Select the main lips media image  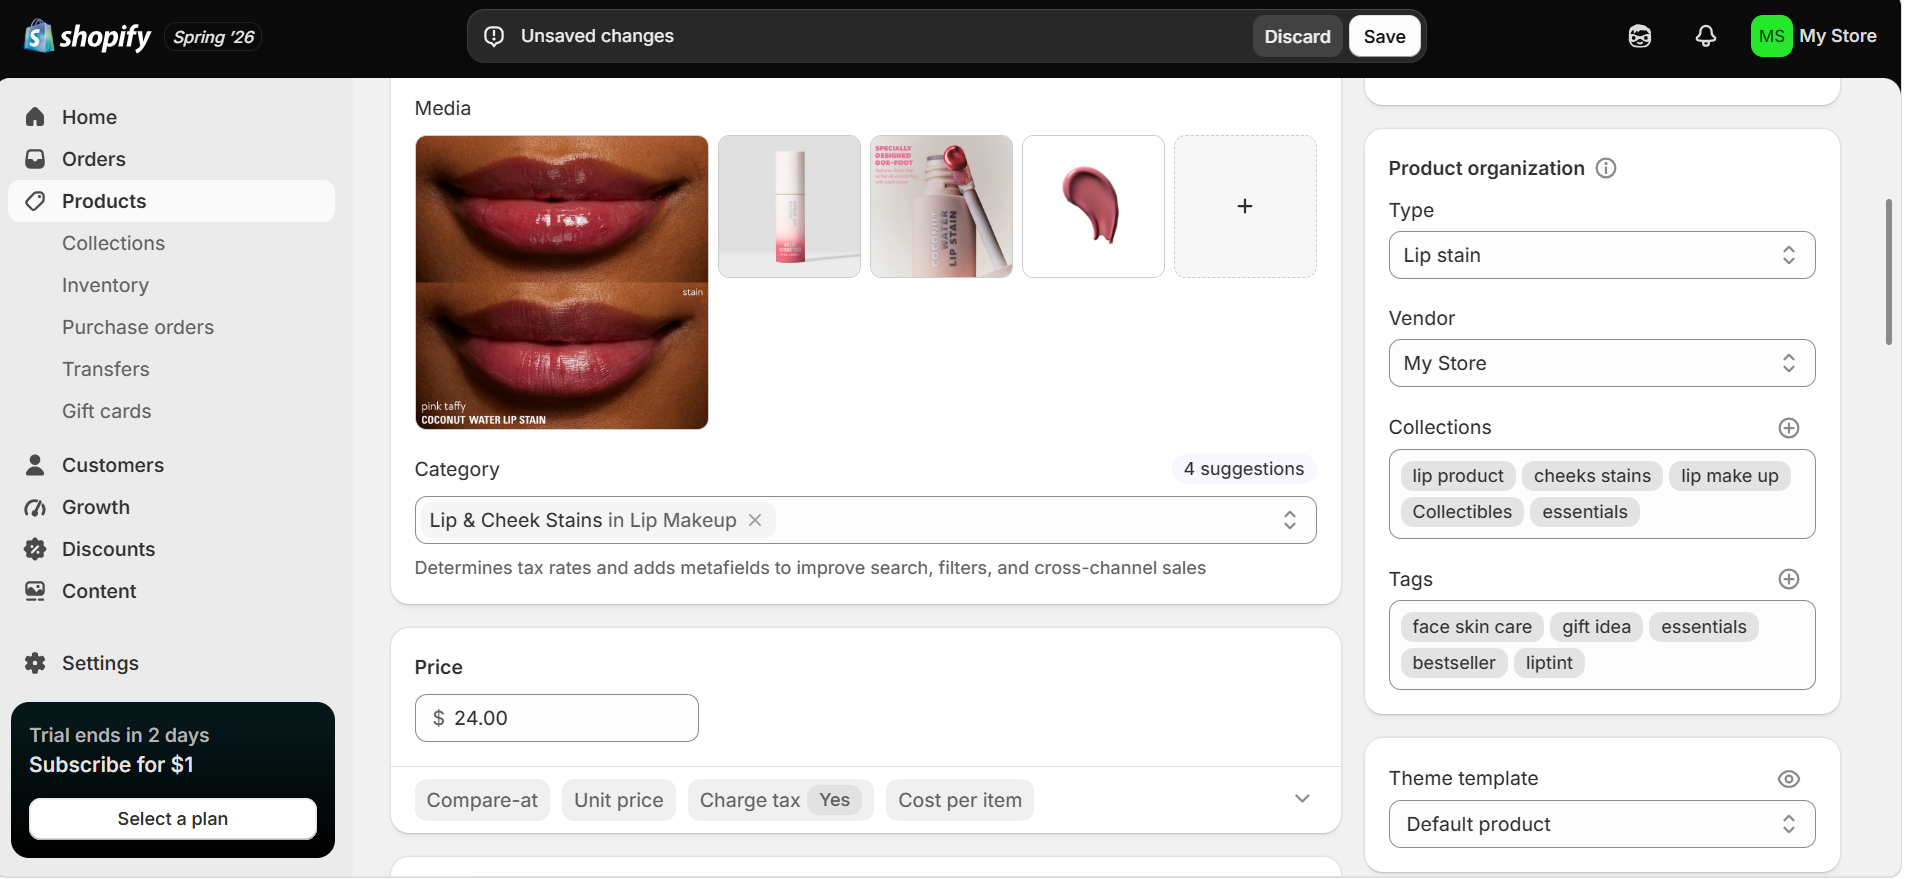point(562,282)
